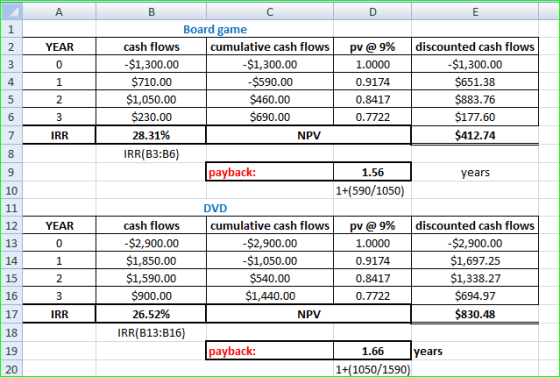Image resolution: width=560 pixels, height=377 pixels.
Task: Select the 28.31% IRR cell
Action: 151,135
